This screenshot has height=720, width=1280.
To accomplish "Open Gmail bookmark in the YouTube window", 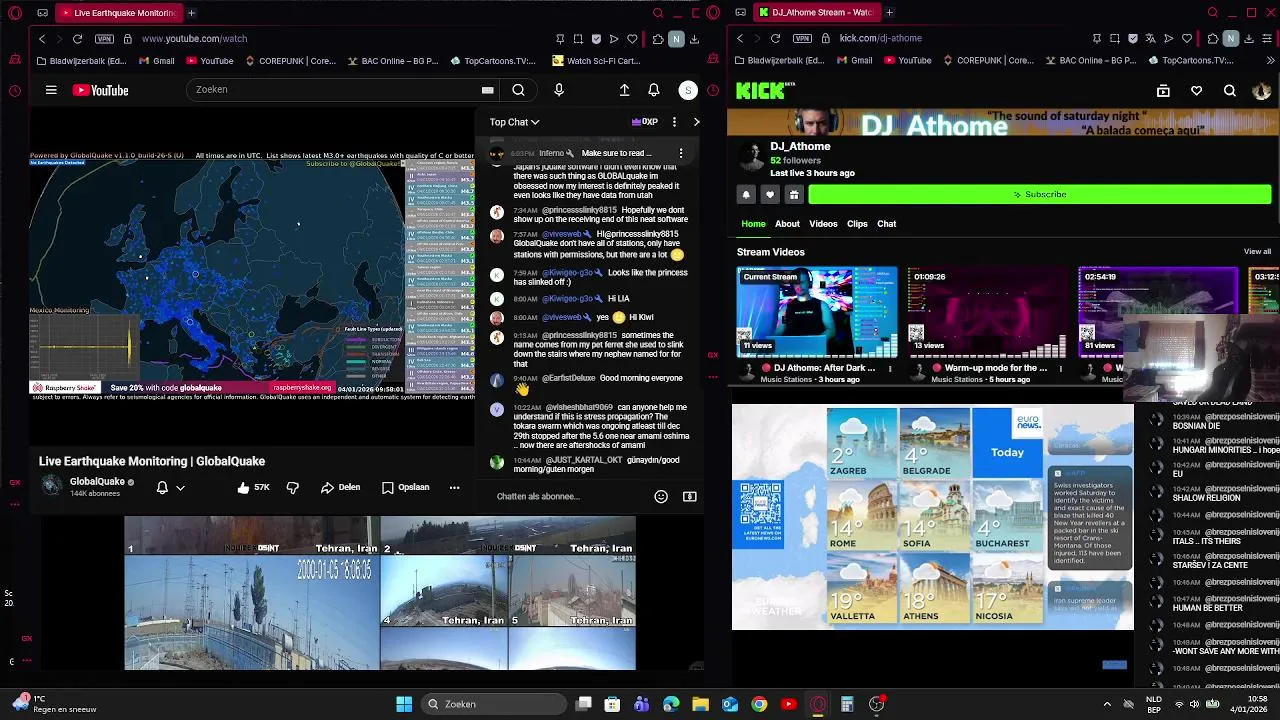I will click(157, 61).
